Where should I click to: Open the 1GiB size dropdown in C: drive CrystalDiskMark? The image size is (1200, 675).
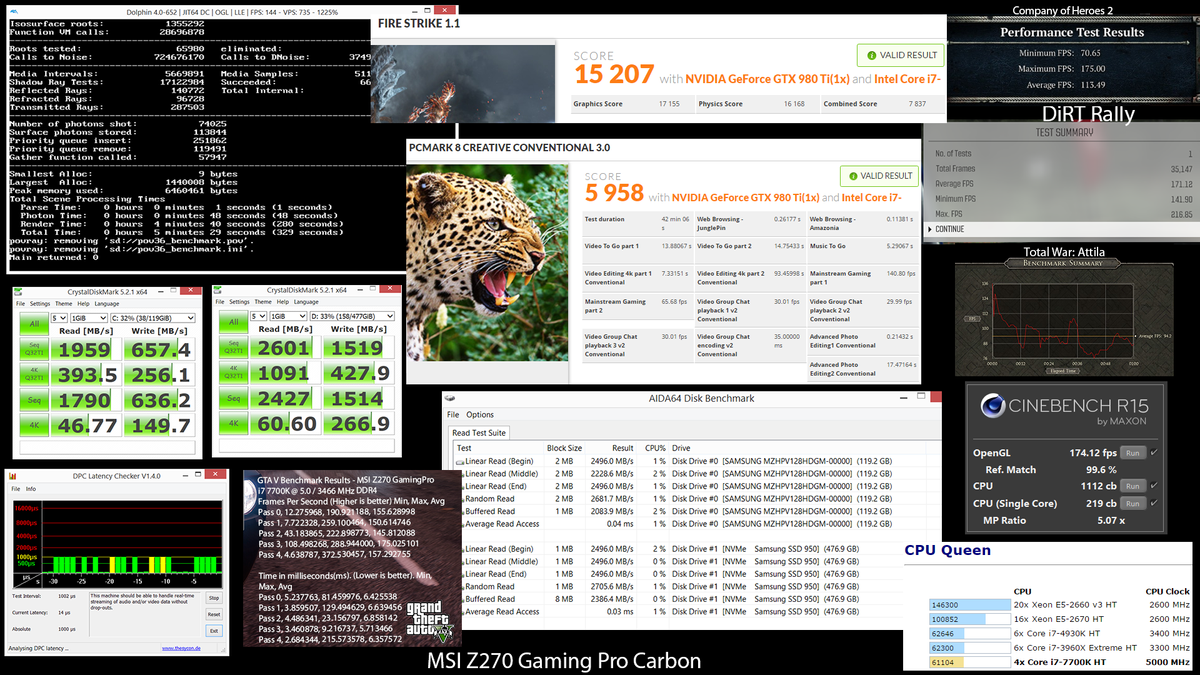(88, 318)
